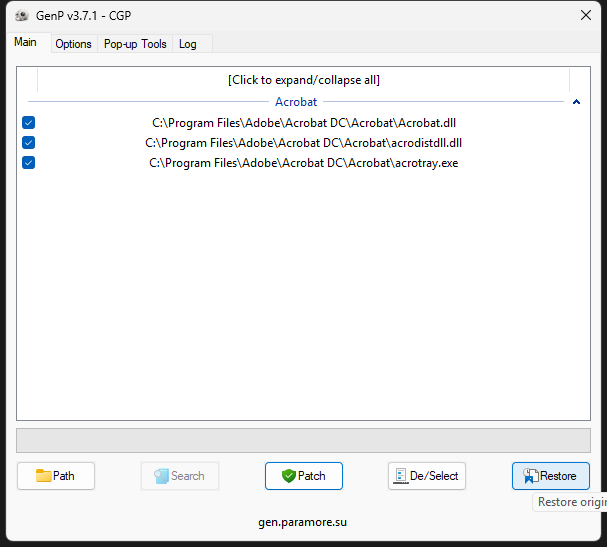Select the Main tab

25,43
